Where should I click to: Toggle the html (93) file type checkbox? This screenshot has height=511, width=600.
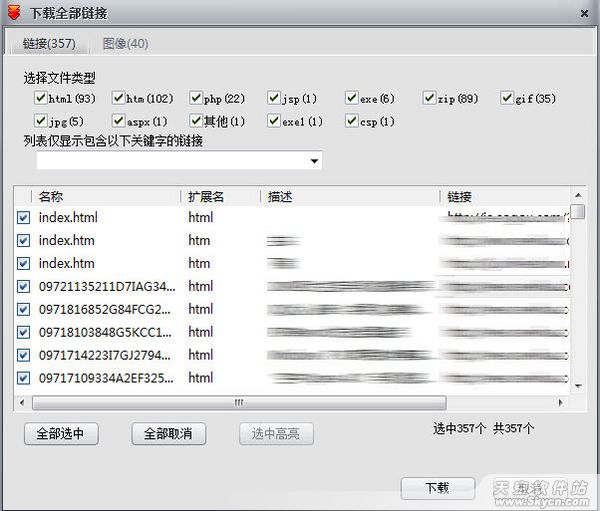pos(40,98)
